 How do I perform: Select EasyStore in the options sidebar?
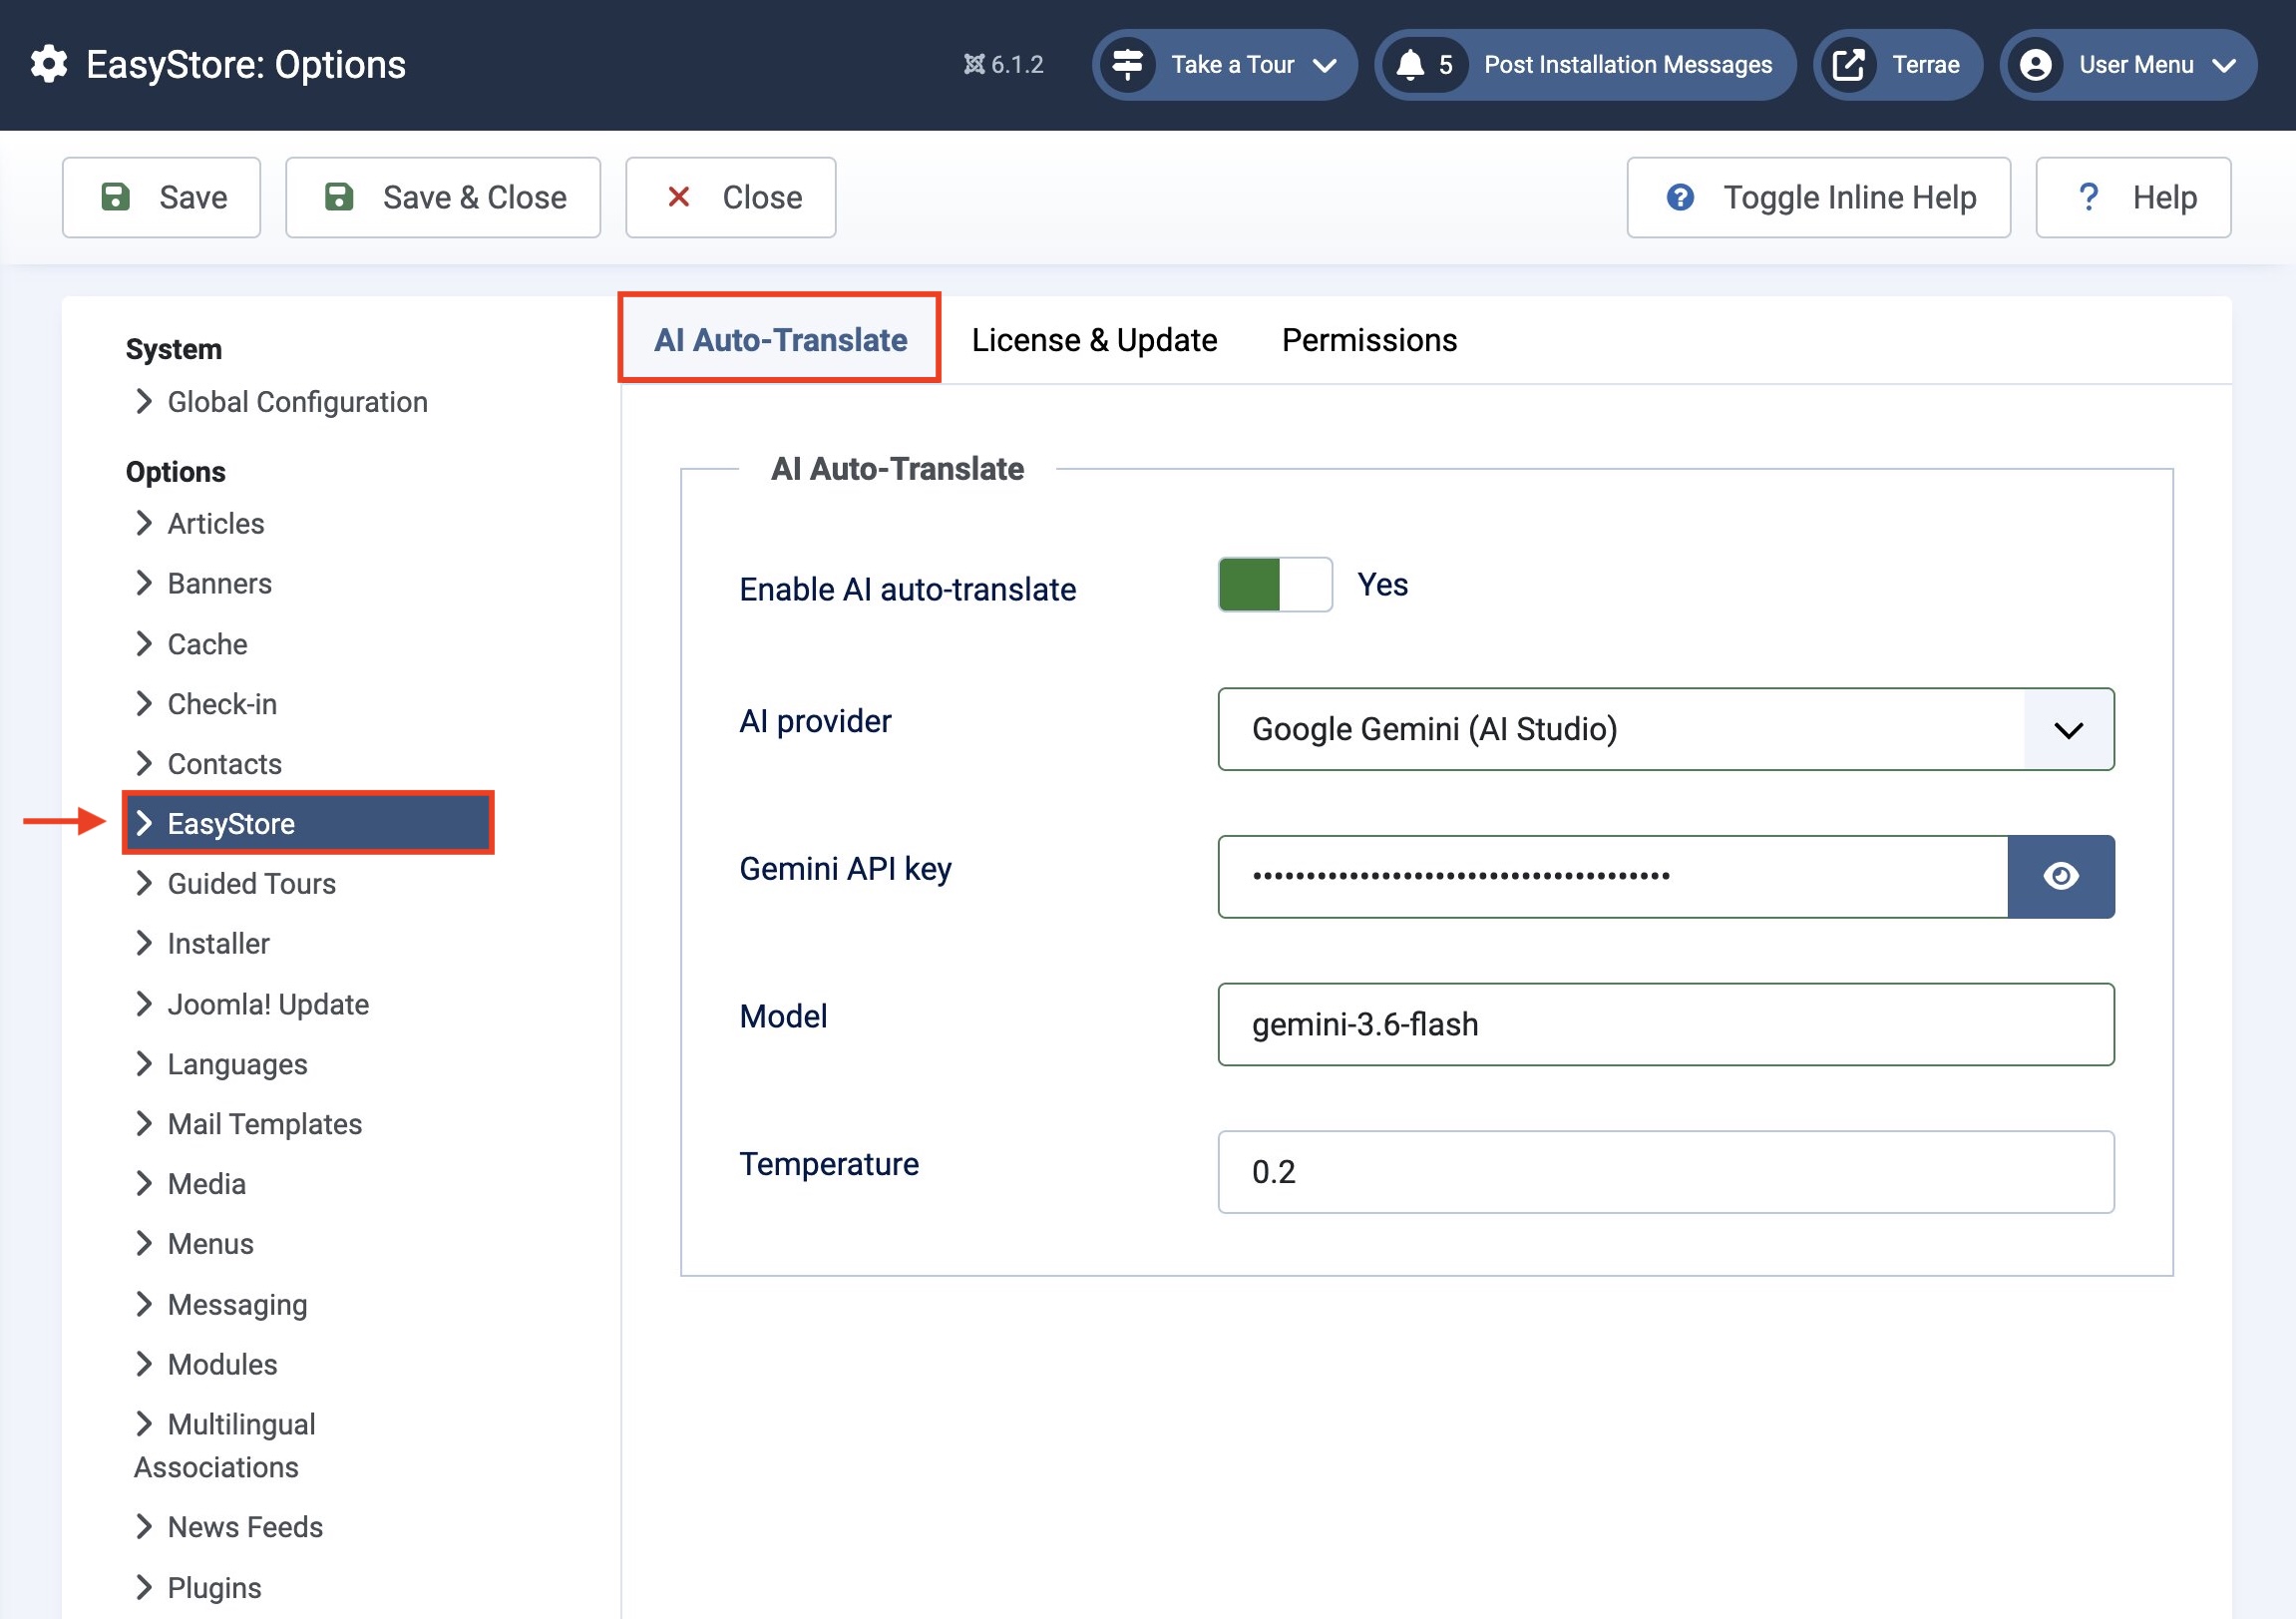coord(308,824)
